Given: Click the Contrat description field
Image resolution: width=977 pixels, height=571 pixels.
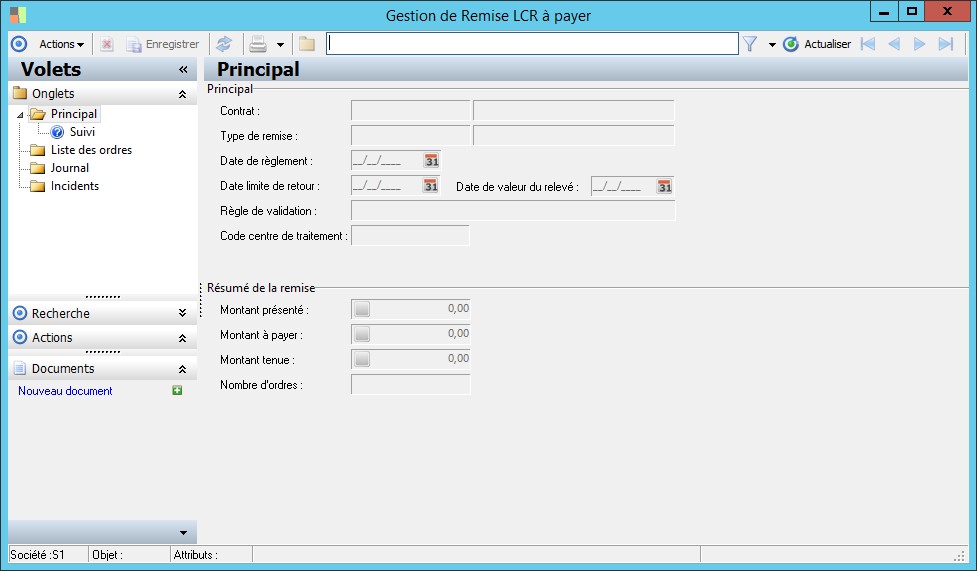Looking at the screenshot, I should click(x=574, y=110).
